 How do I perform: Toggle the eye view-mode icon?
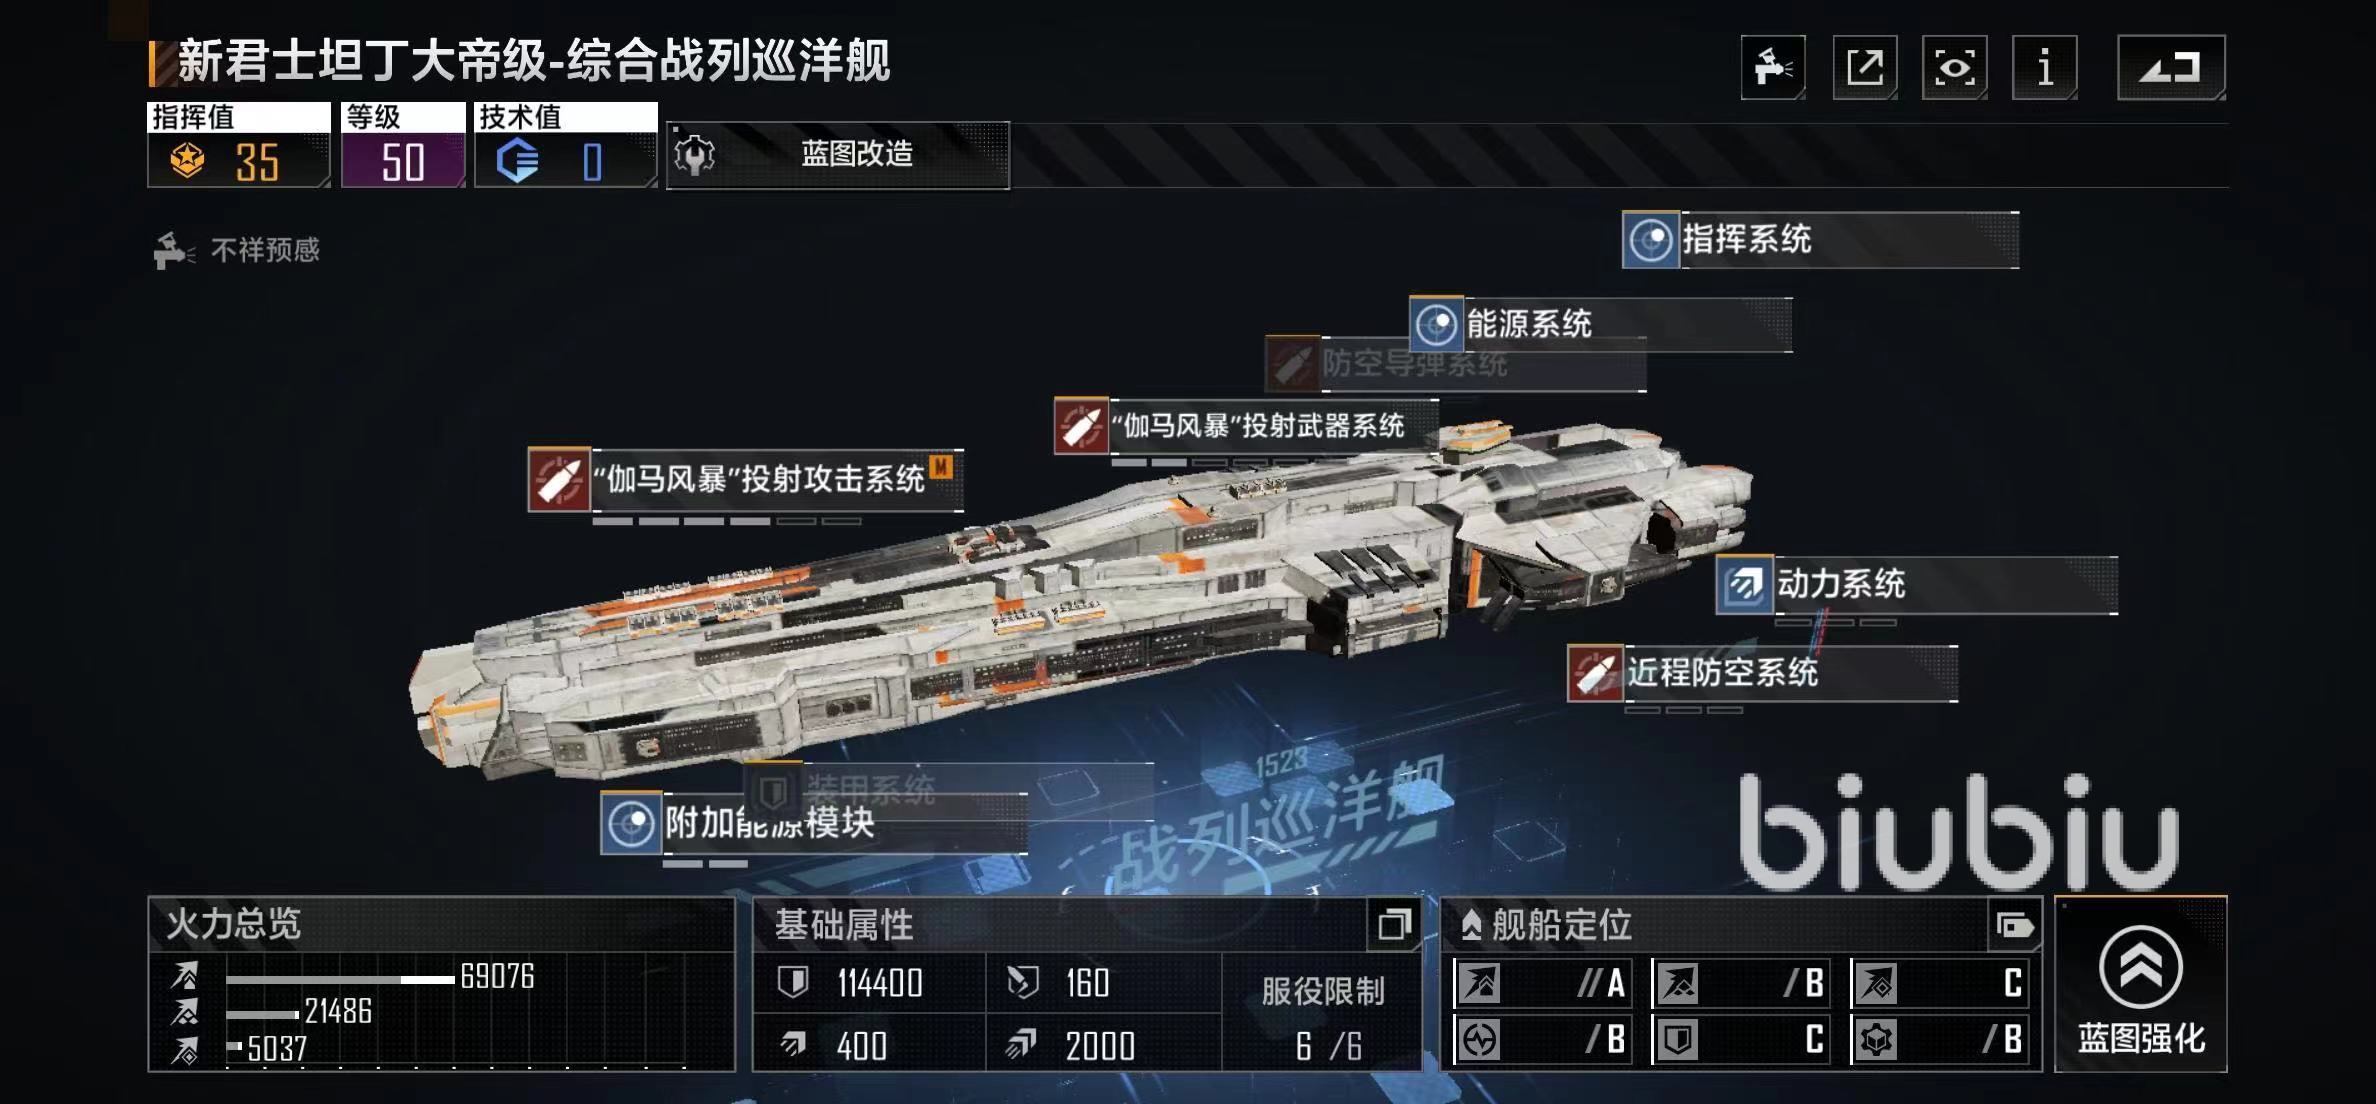[x=1955, y=67]
